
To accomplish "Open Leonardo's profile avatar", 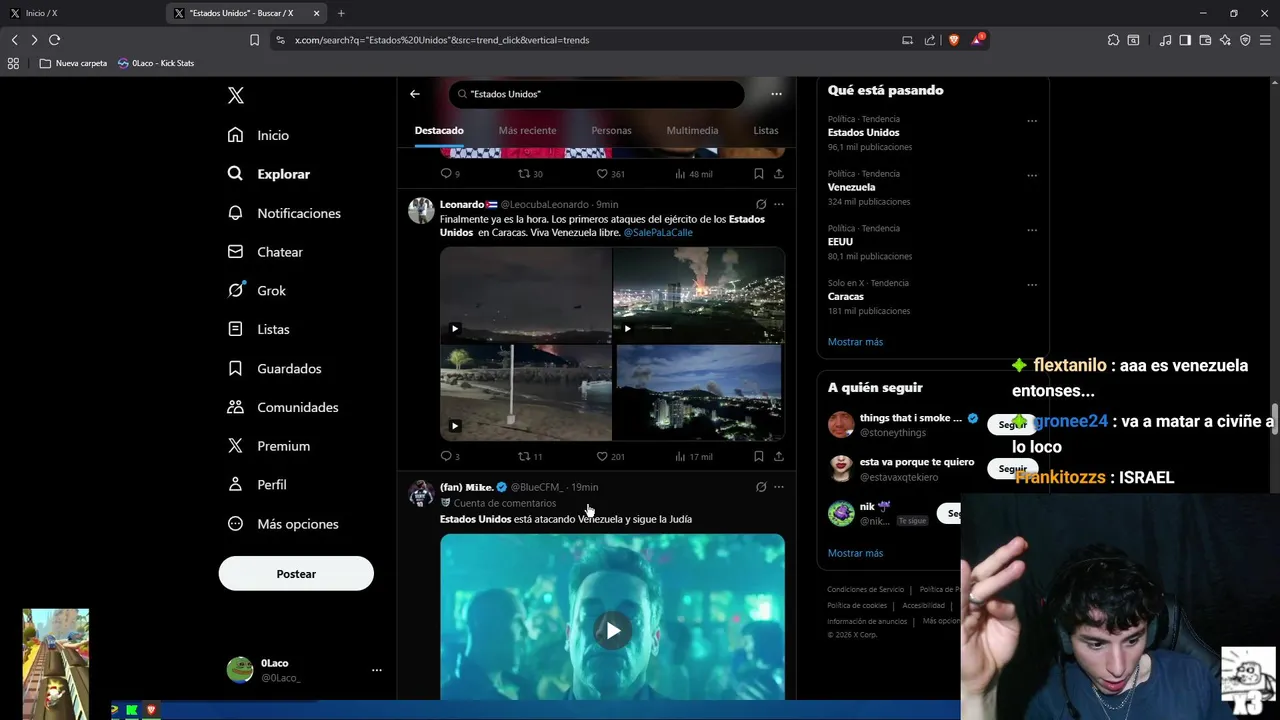I will point(421,210).
